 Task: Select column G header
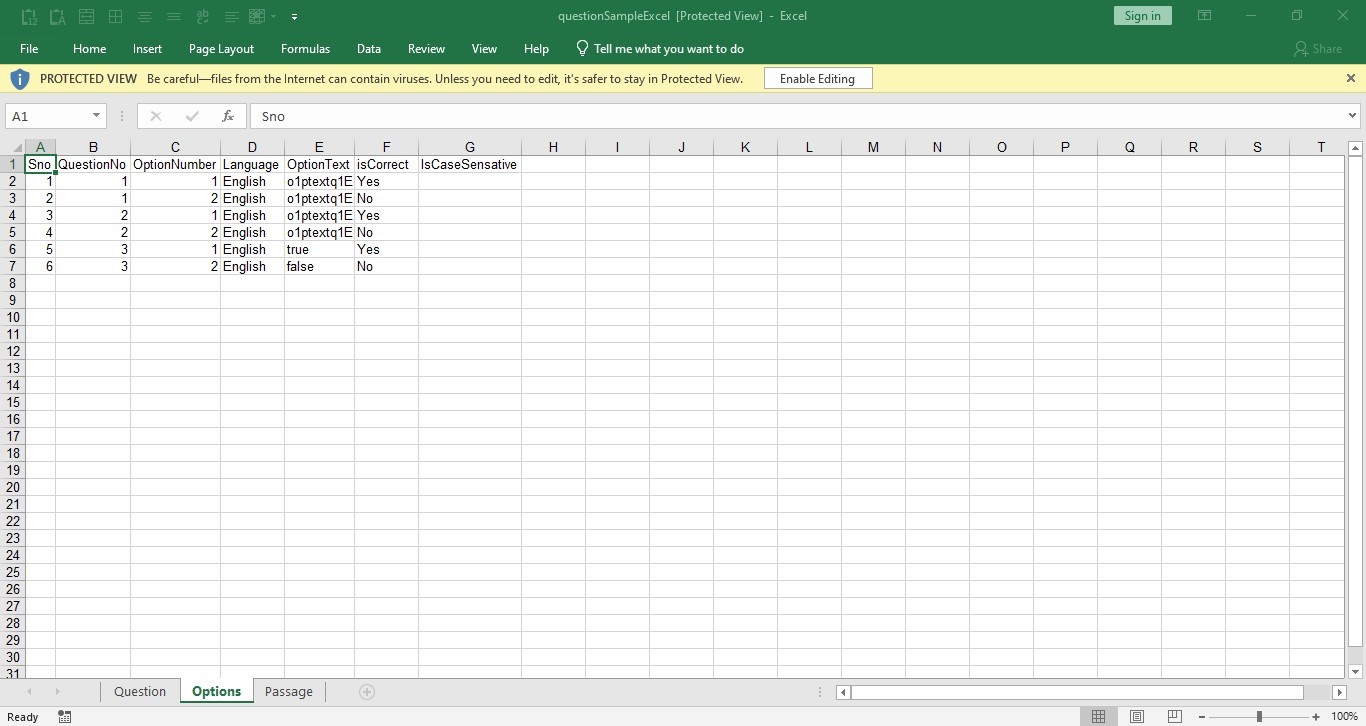470,148
